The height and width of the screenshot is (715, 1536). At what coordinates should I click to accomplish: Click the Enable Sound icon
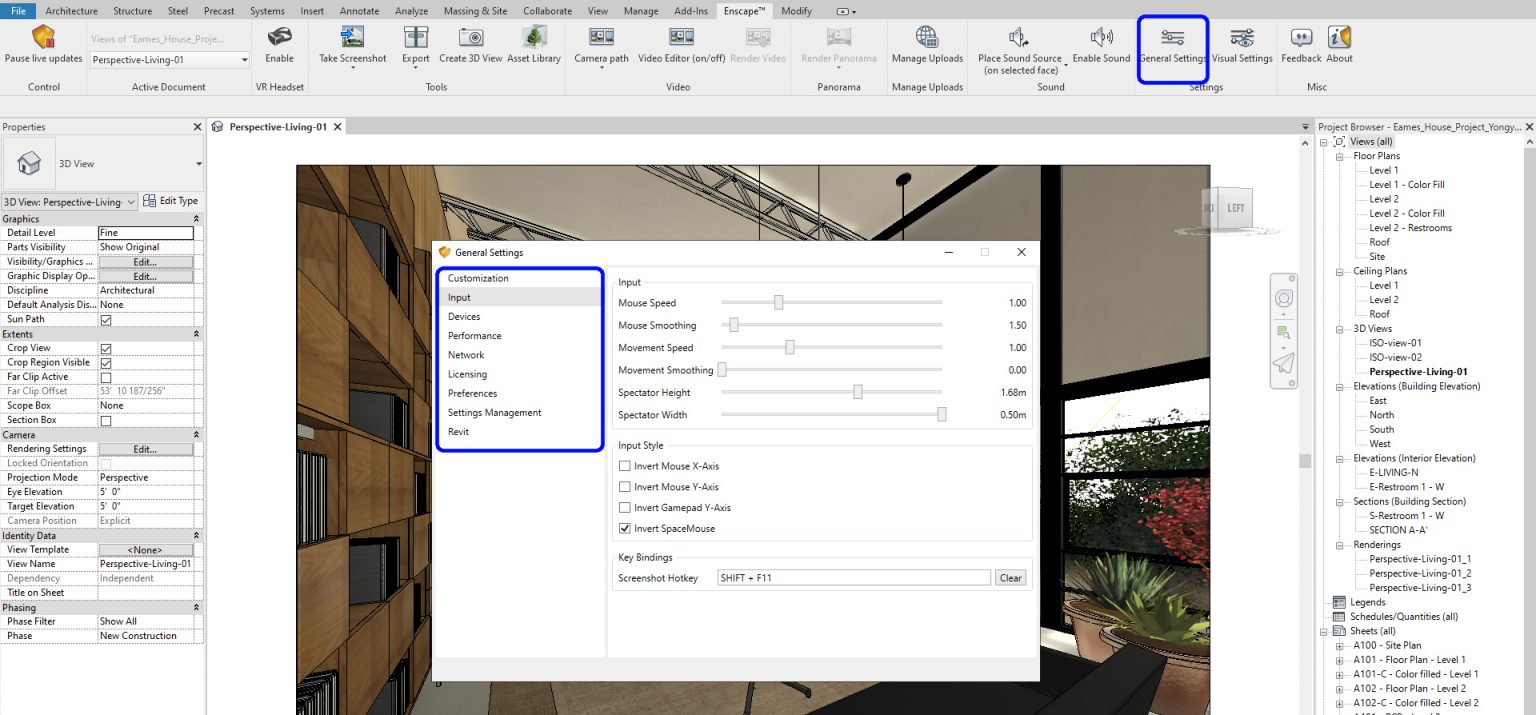tap(1101, 38)
